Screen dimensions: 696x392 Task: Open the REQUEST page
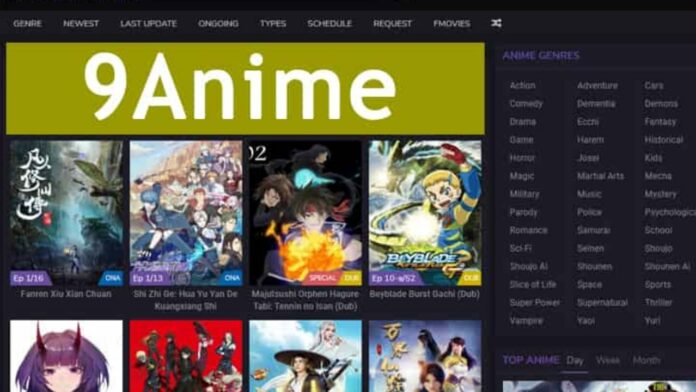pos(393,24)
